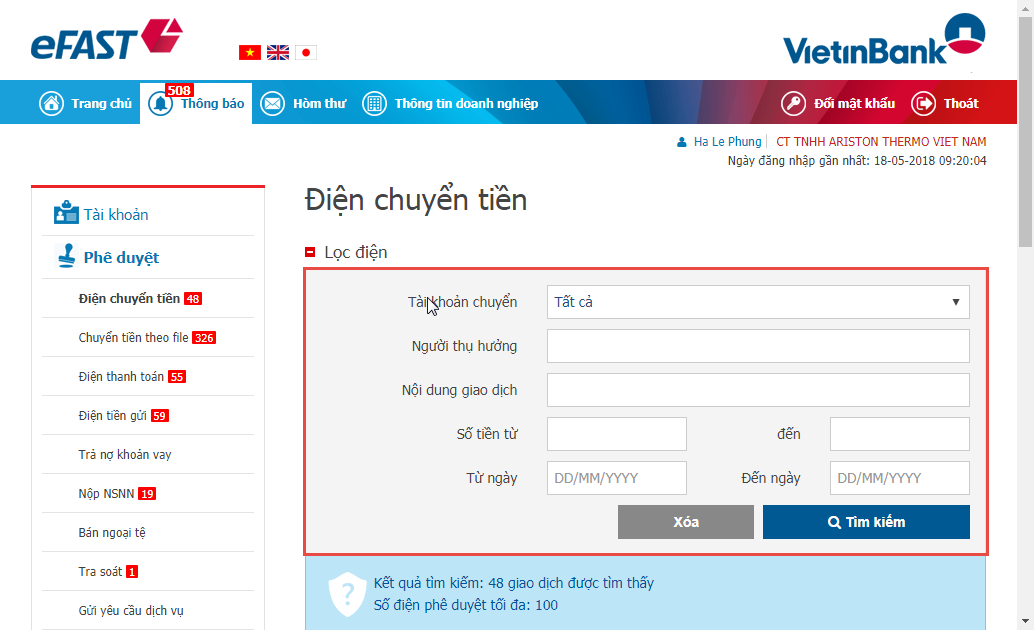This screenshot has height=630, width=1034.
Task: Select Điện tiền gửi in sidebar
Action: coord(112,416)
